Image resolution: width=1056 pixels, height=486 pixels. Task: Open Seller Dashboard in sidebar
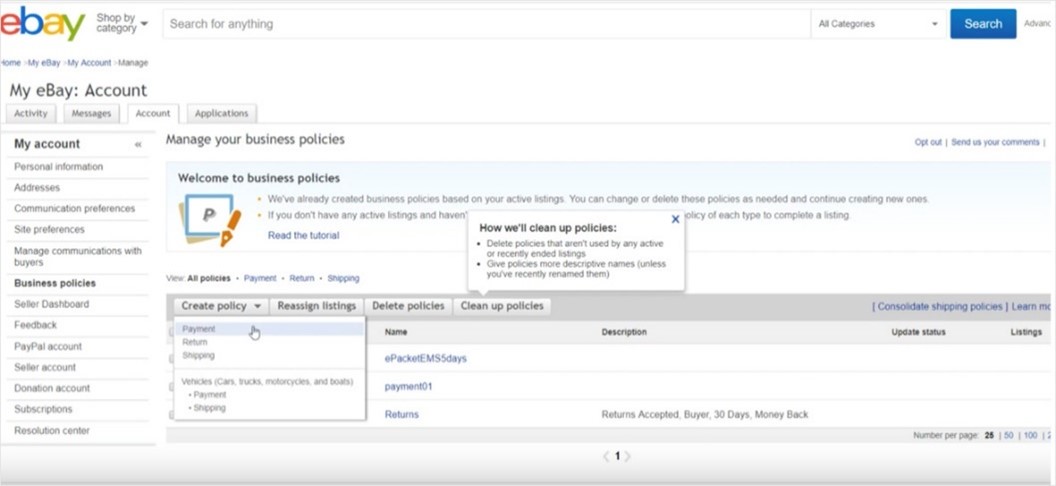coord(52,304)
